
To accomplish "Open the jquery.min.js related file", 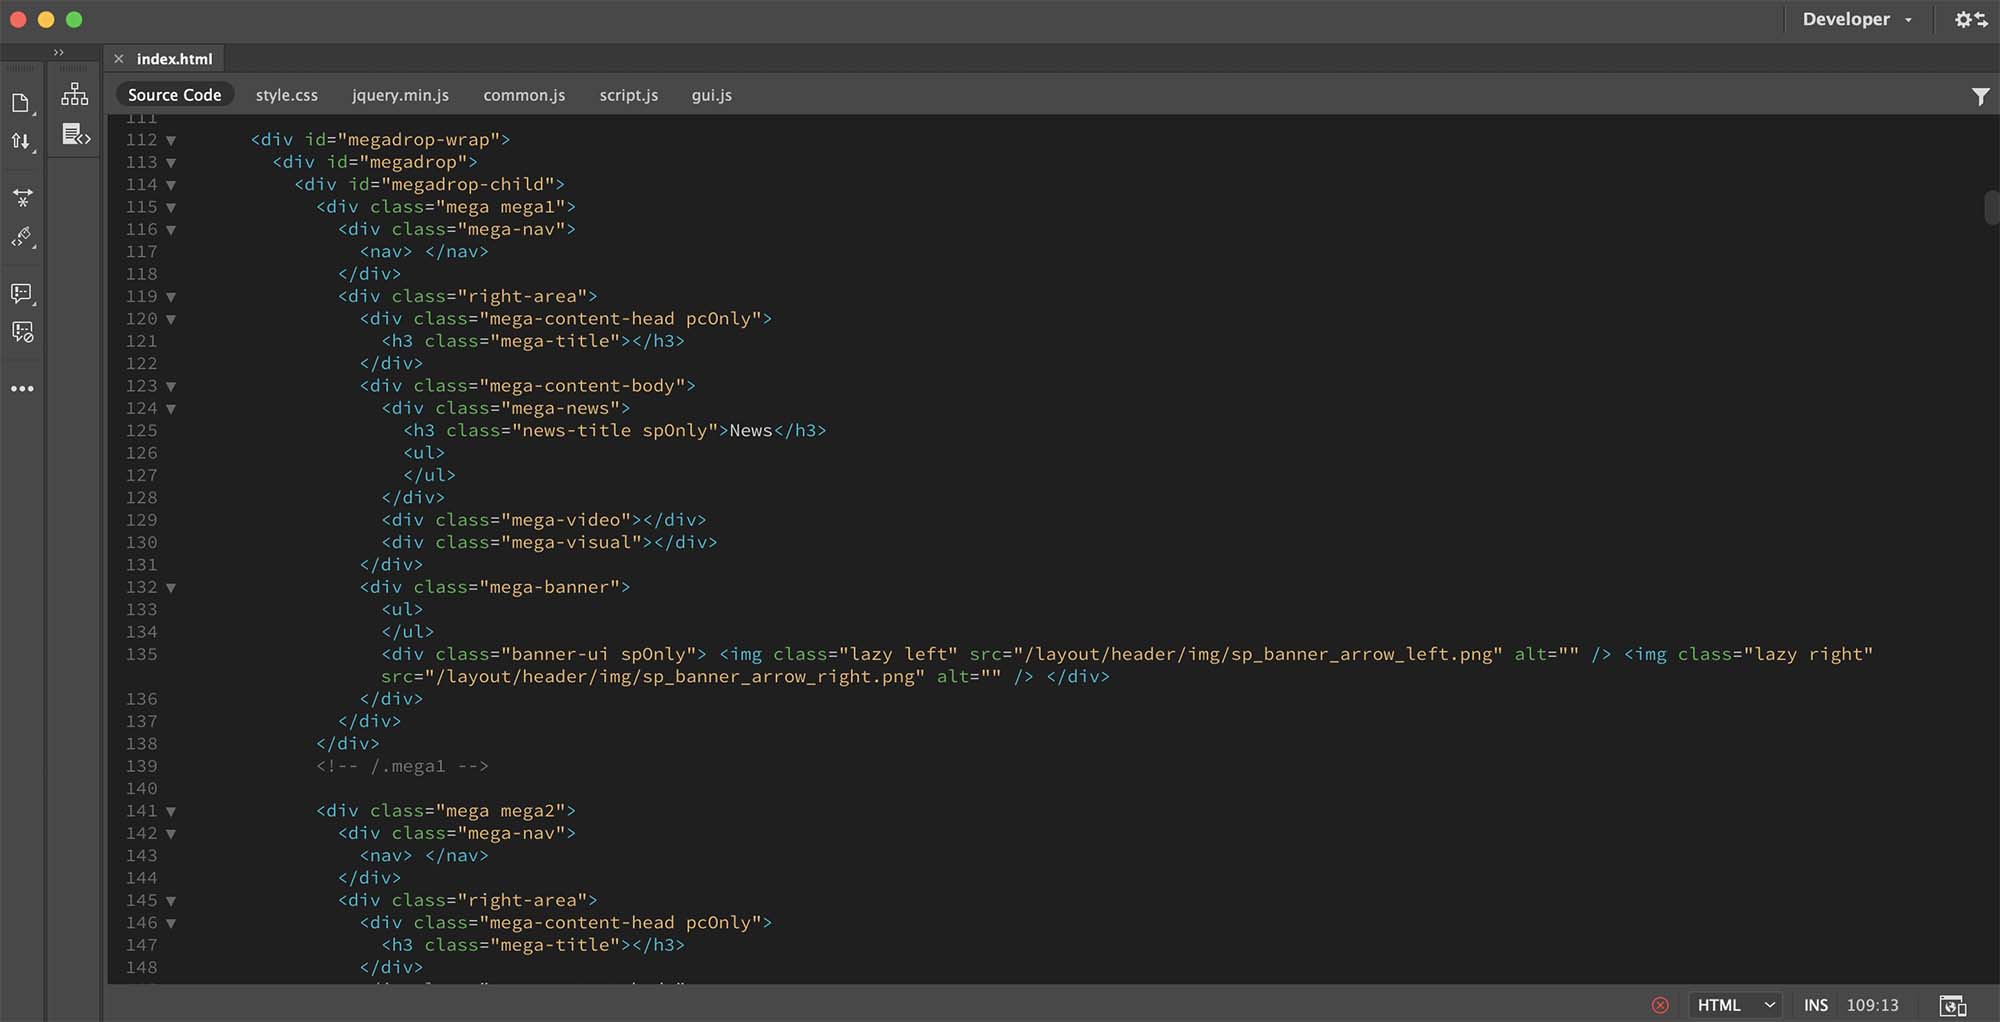I will tap(400, 95).
